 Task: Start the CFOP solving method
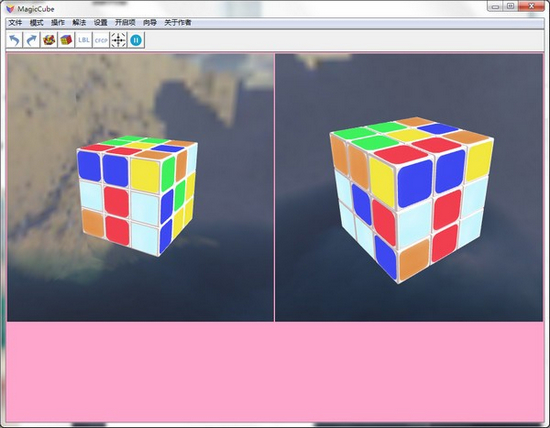tap(101, 40)
